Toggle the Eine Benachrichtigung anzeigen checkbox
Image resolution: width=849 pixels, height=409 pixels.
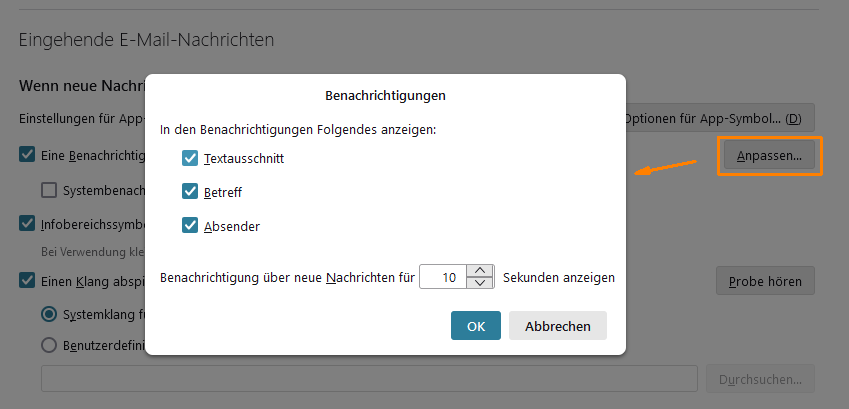pyautogui.click(x=27, y=155)
